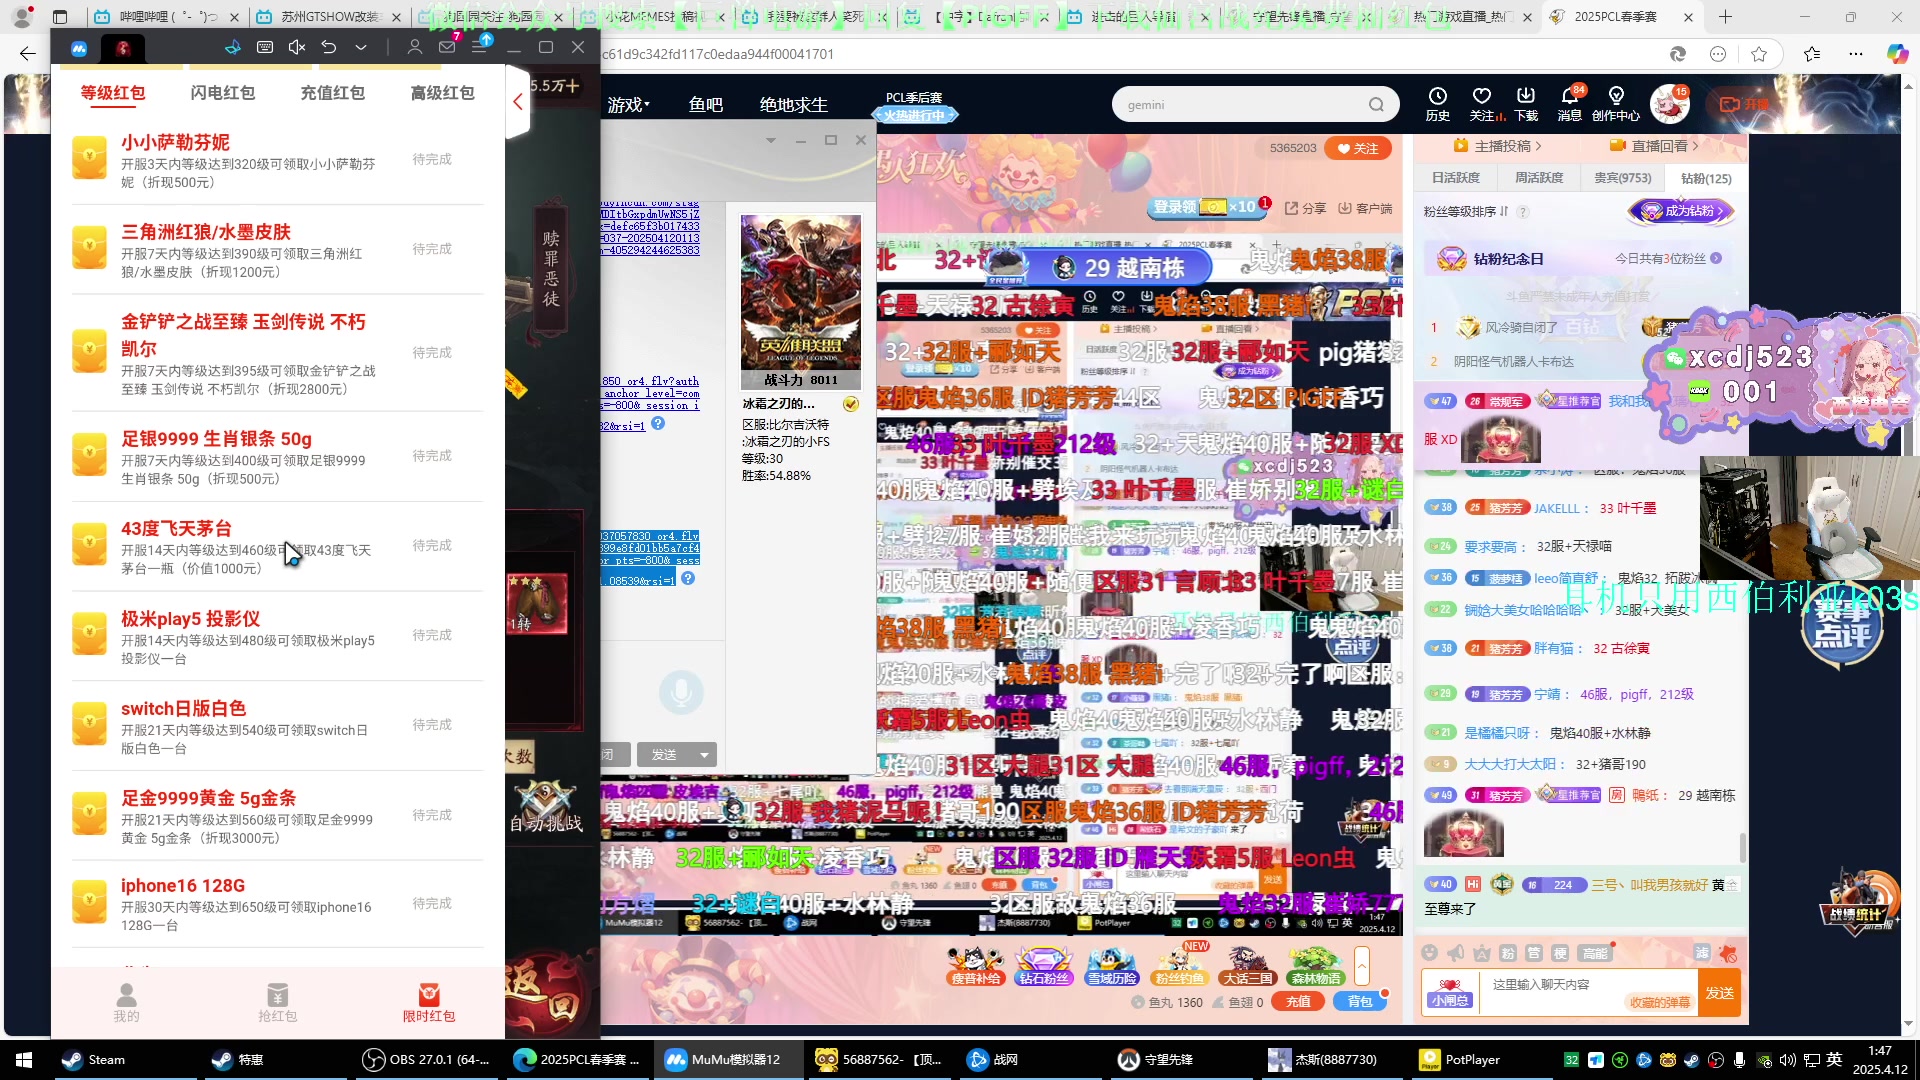Image resolution: width=1920 pixels, height=1080 pixels.
Task: Open the 绝地求生 navigation item
Action: click(793, 105)
